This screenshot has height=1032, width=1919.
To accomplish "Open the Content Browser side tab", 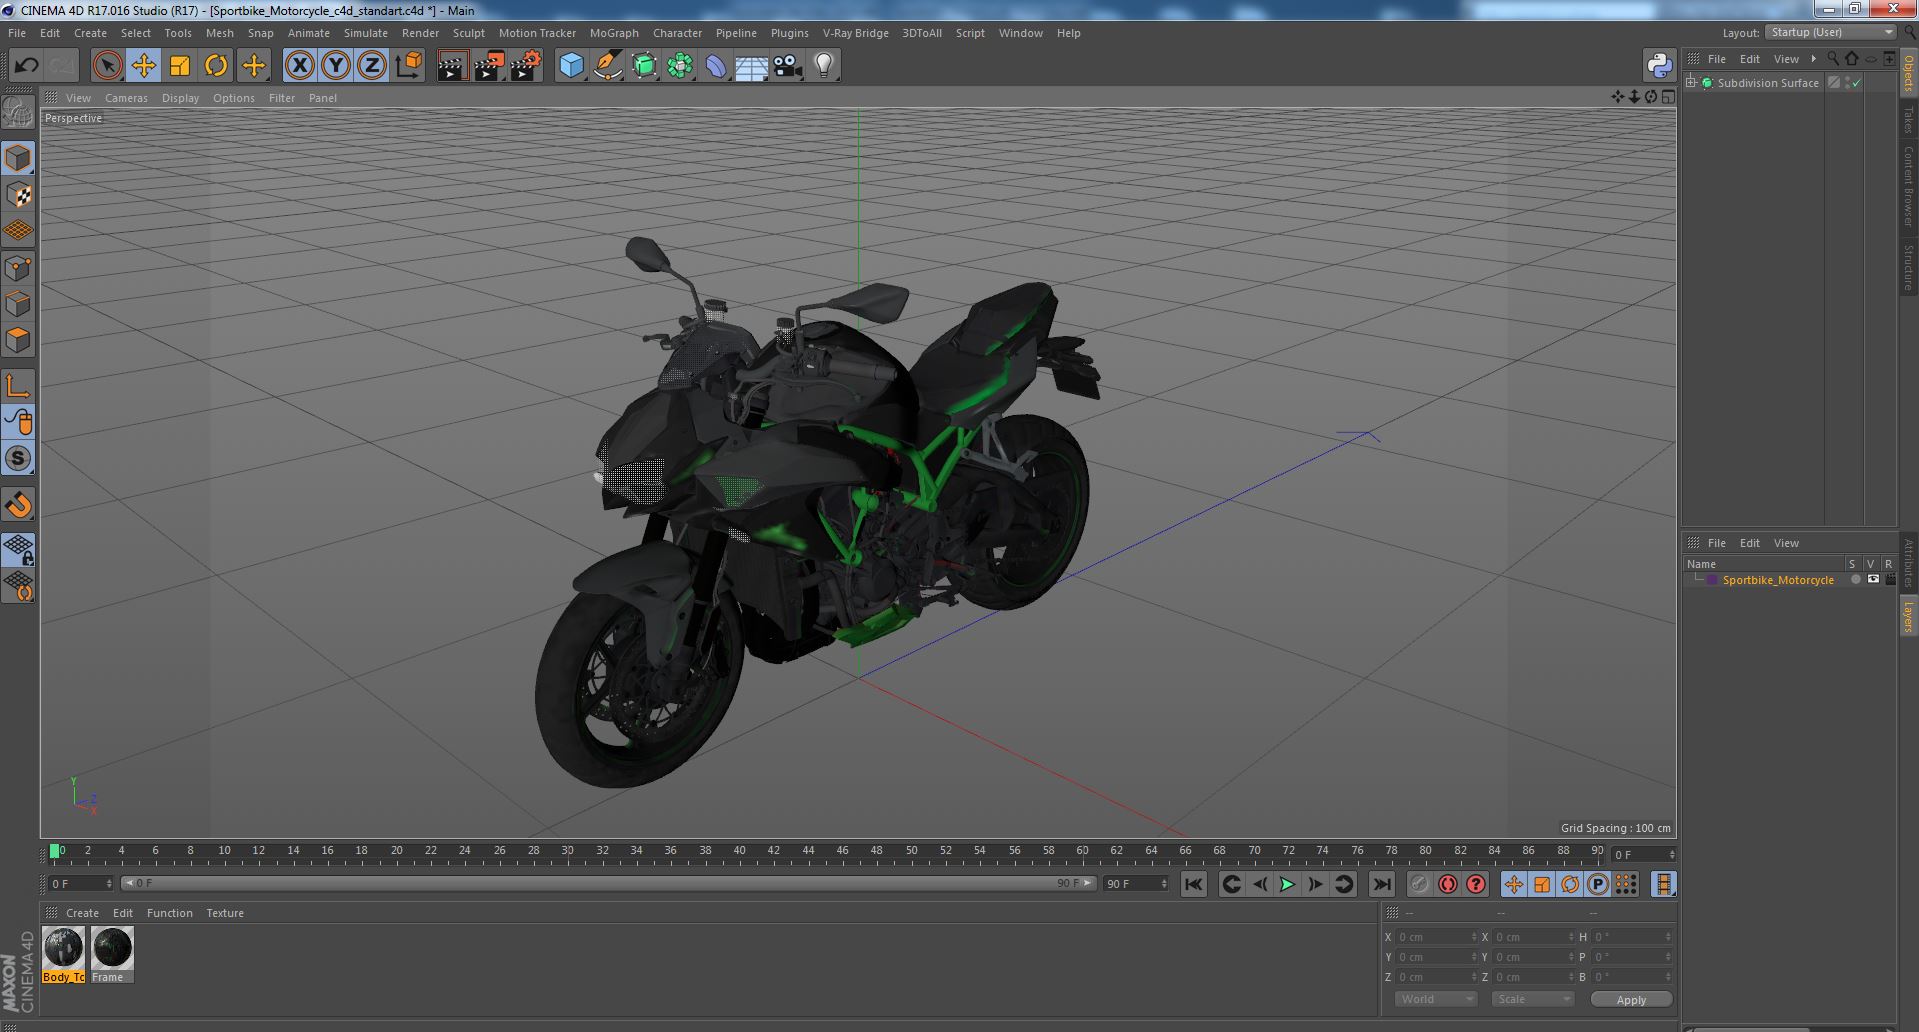I will pos(1908,185).
